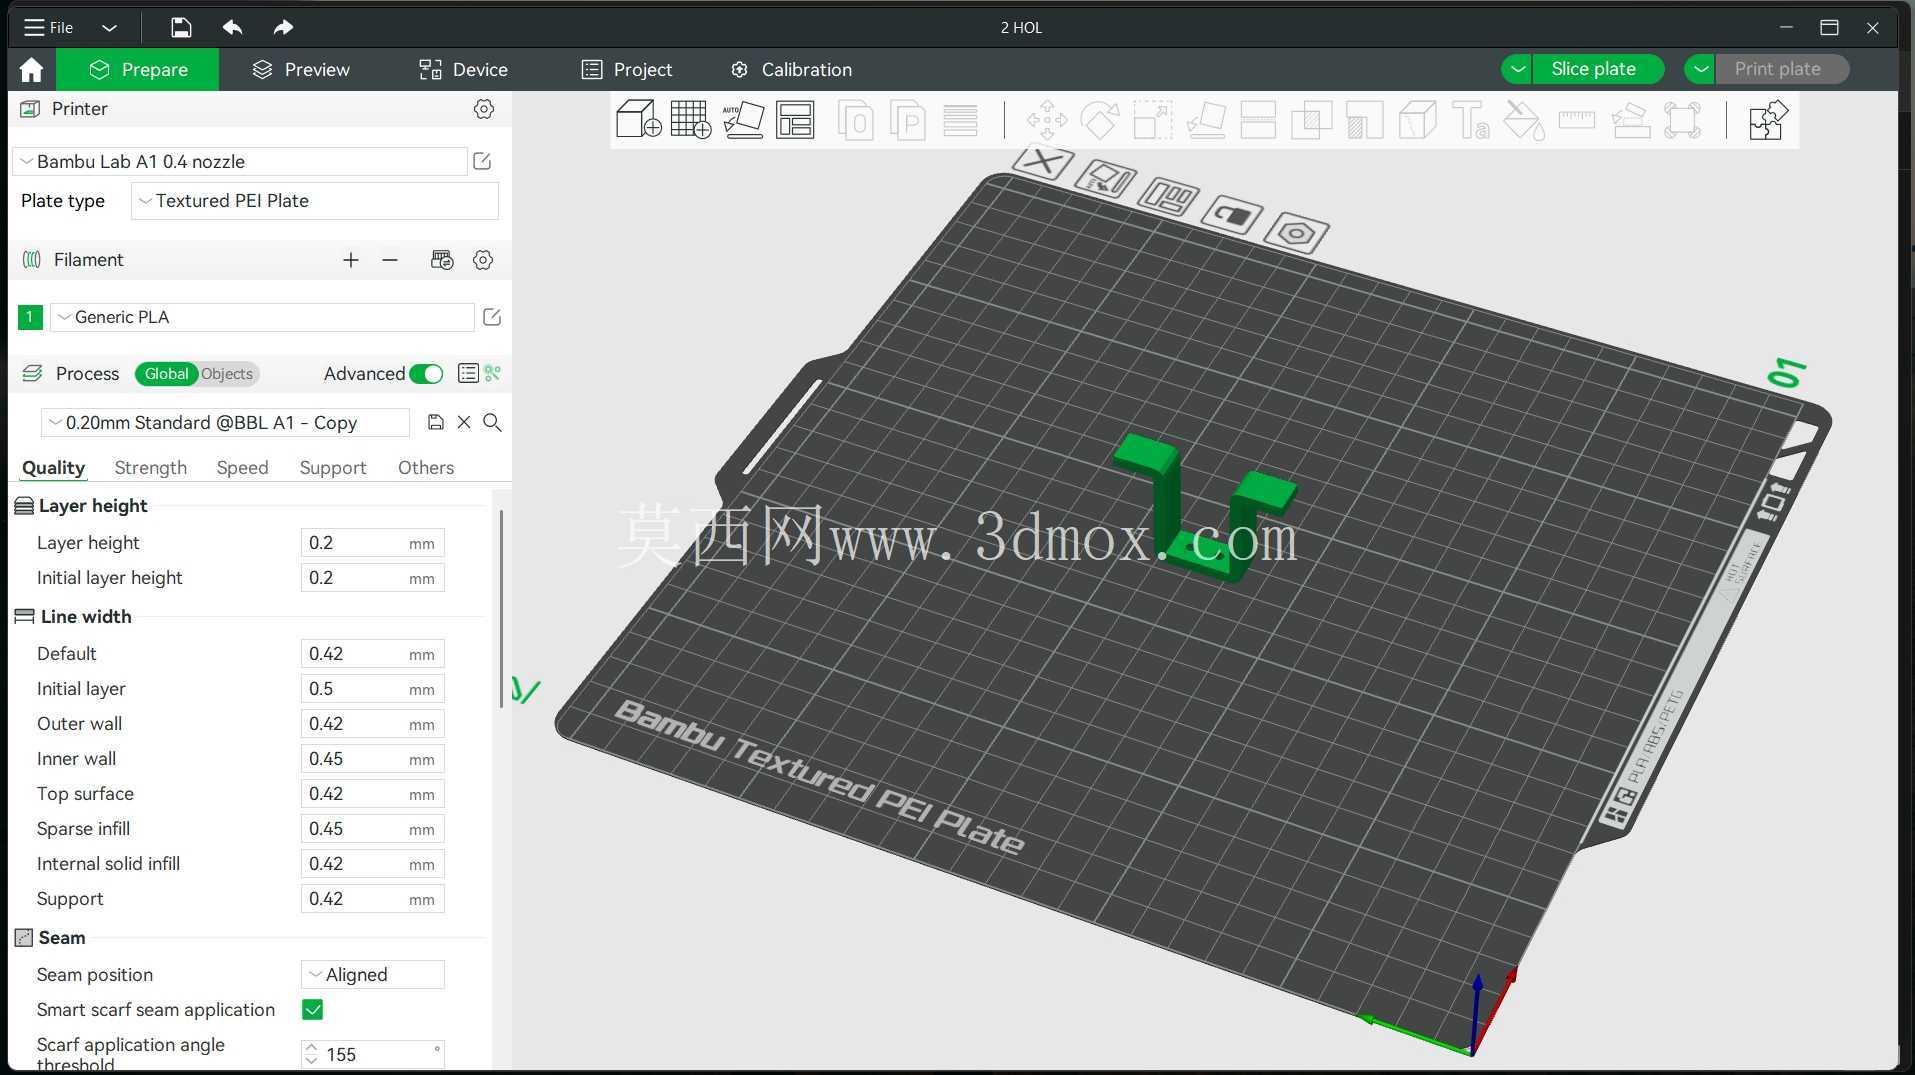Click the redo arrow icon

coord(283,27)
